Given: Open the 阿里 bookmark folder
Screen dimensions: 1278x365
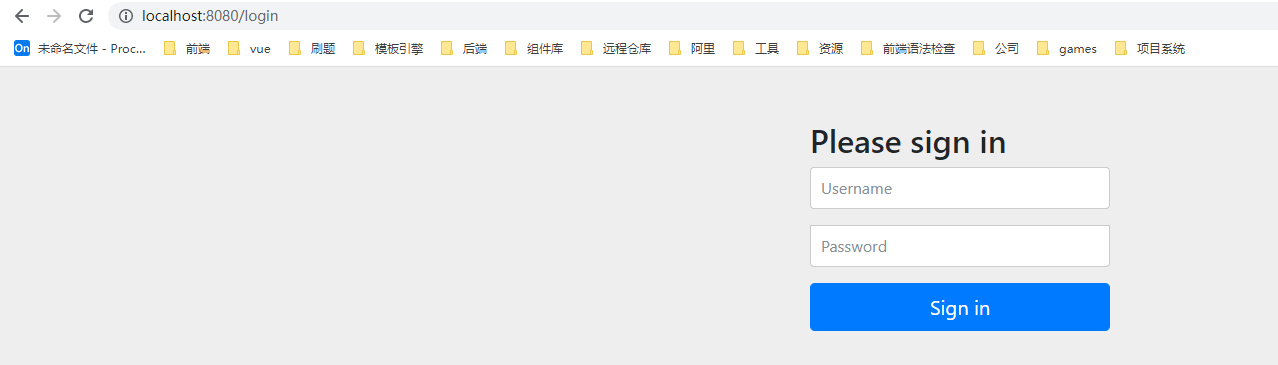Looking at the screenshot, I should click(x=692, y=48).
